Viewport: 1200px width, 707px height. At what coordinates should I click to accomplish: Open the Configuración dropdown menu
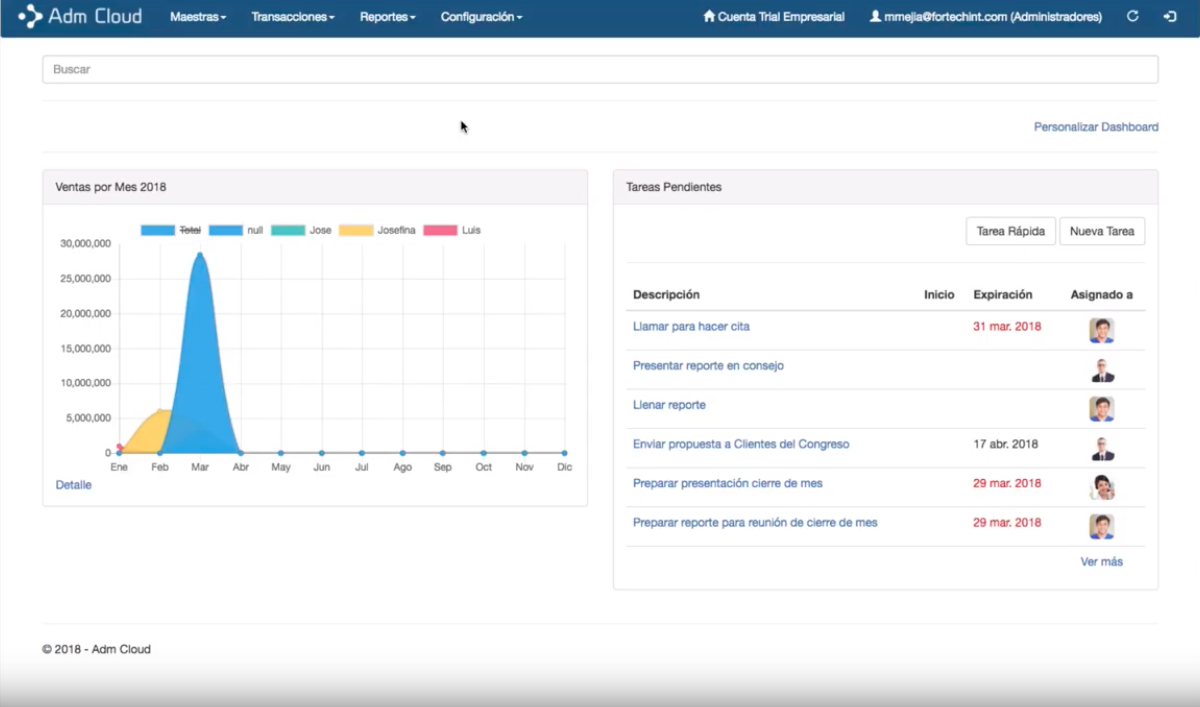click(x=481, y=17)
